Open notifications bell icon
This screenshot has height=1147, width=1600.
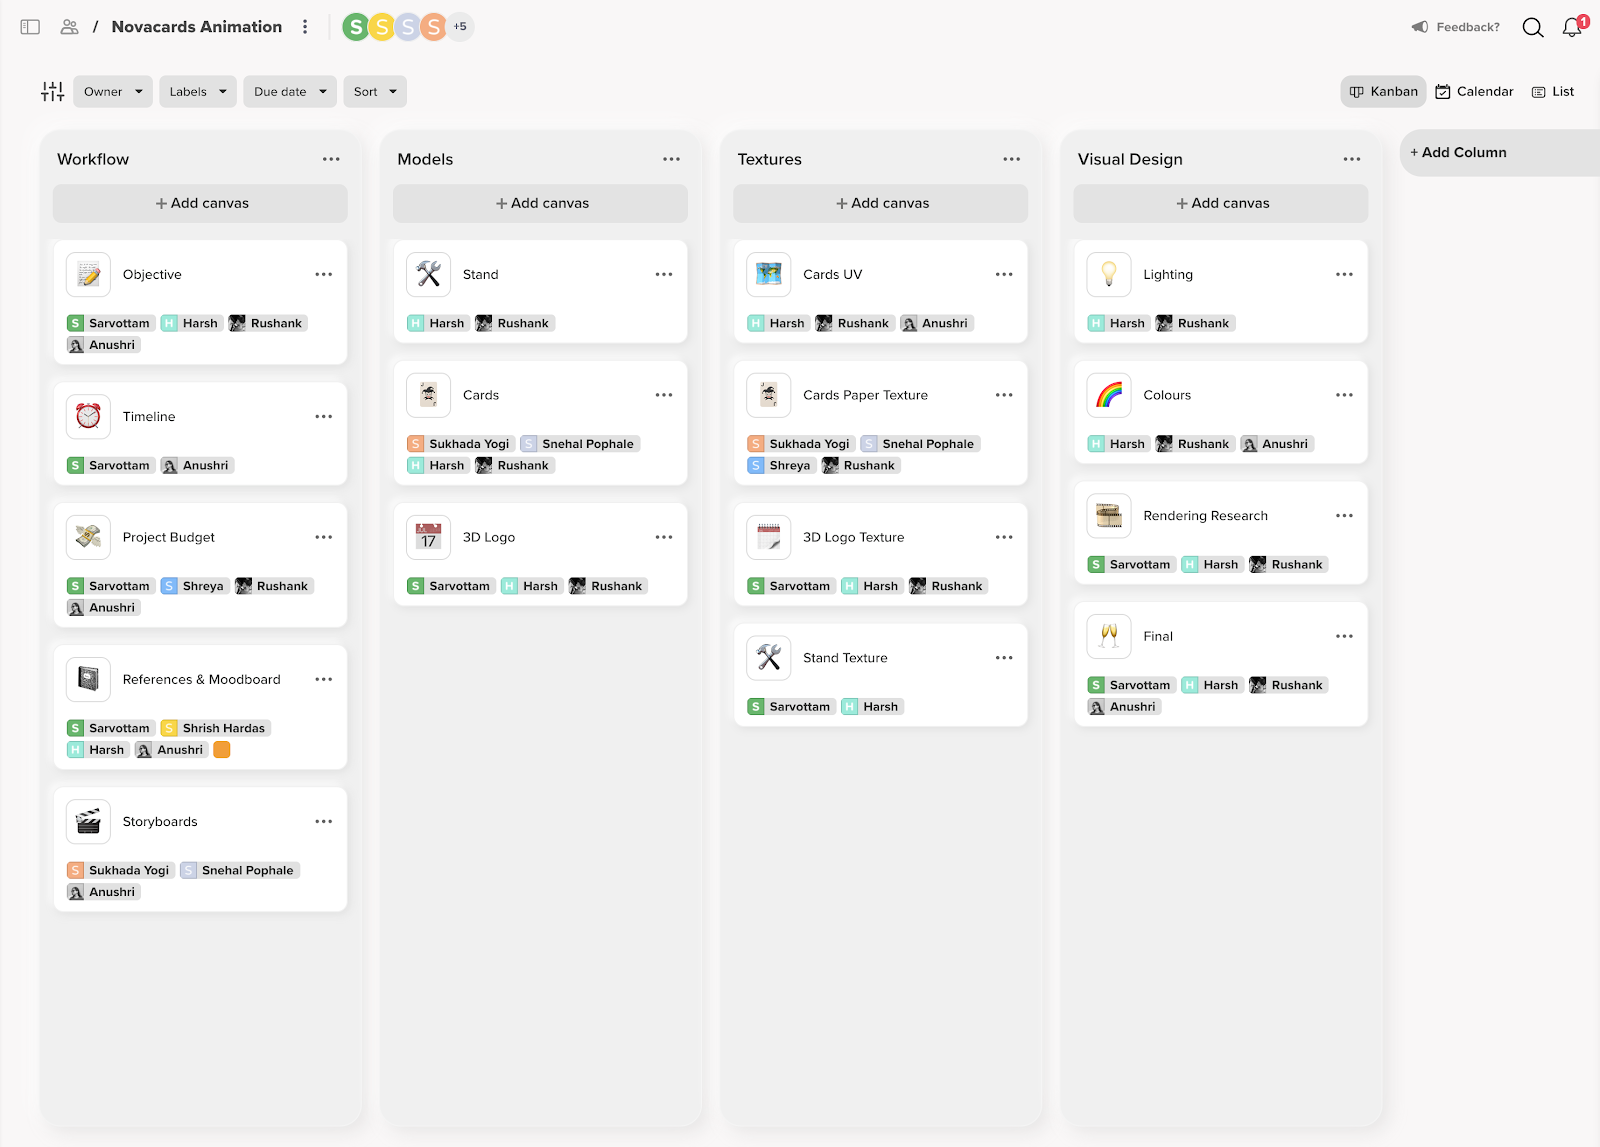1572,27
